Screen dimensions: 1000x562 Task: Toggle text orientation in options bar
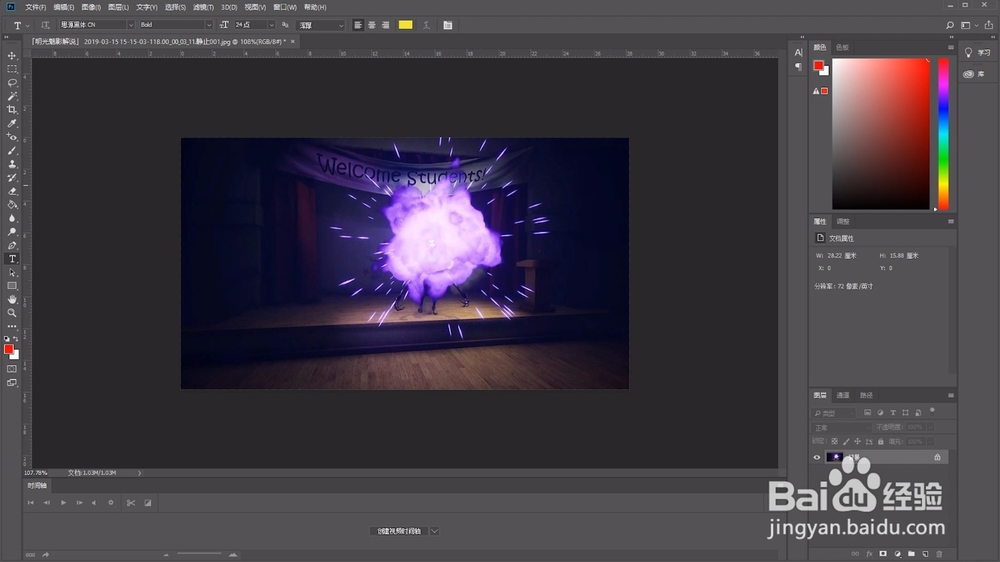click(45, 25)
